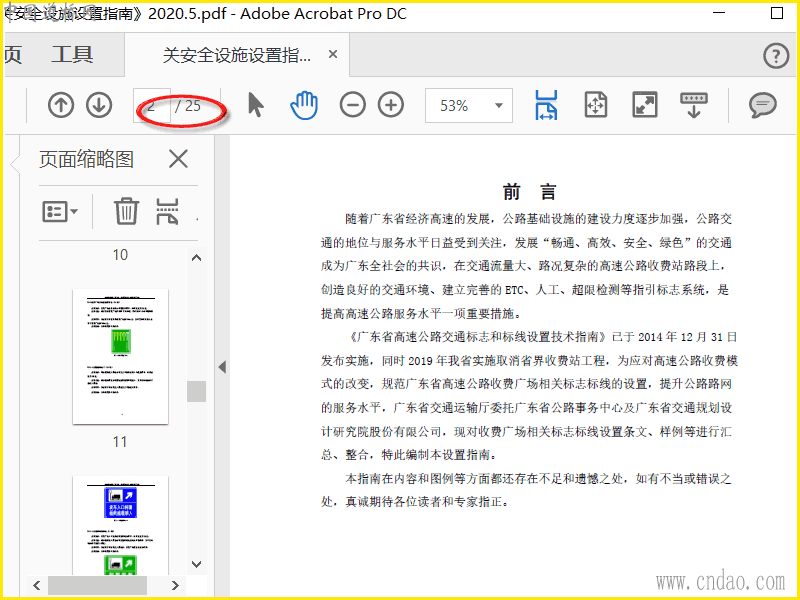The image size is (800, 600).
Task: Fit one full page in window
Action: pyautogui.click(x=596, y=105)
